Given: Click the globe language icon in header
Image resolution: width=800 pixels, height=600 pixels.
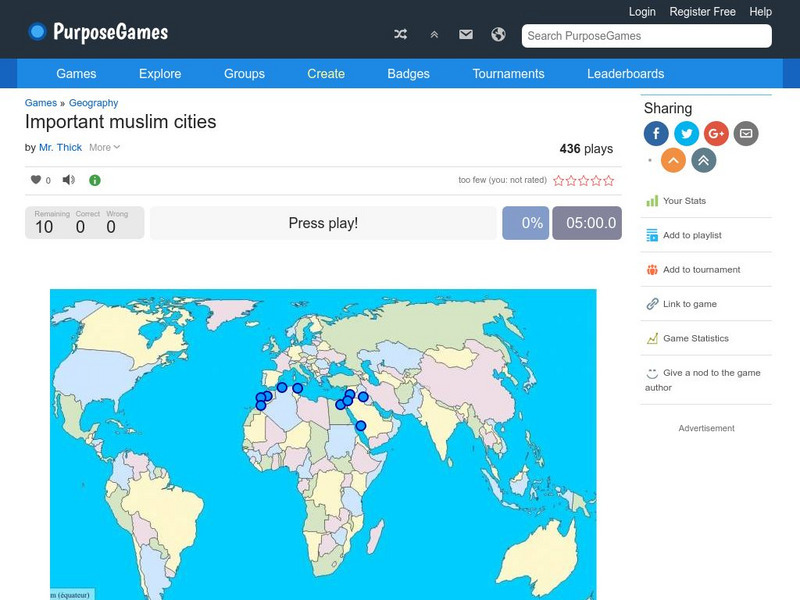Looking at the screenshot, I should click(498, 35).
